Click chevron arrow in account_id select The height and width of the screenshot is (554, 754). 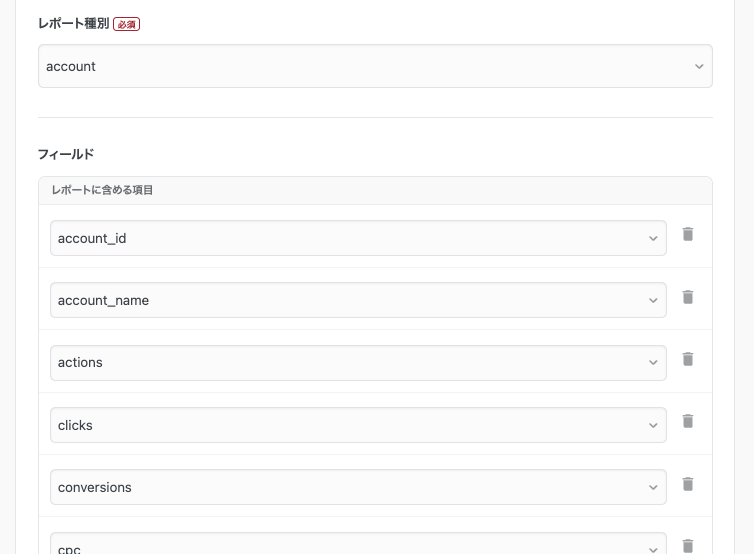click(x=653, y=239)
